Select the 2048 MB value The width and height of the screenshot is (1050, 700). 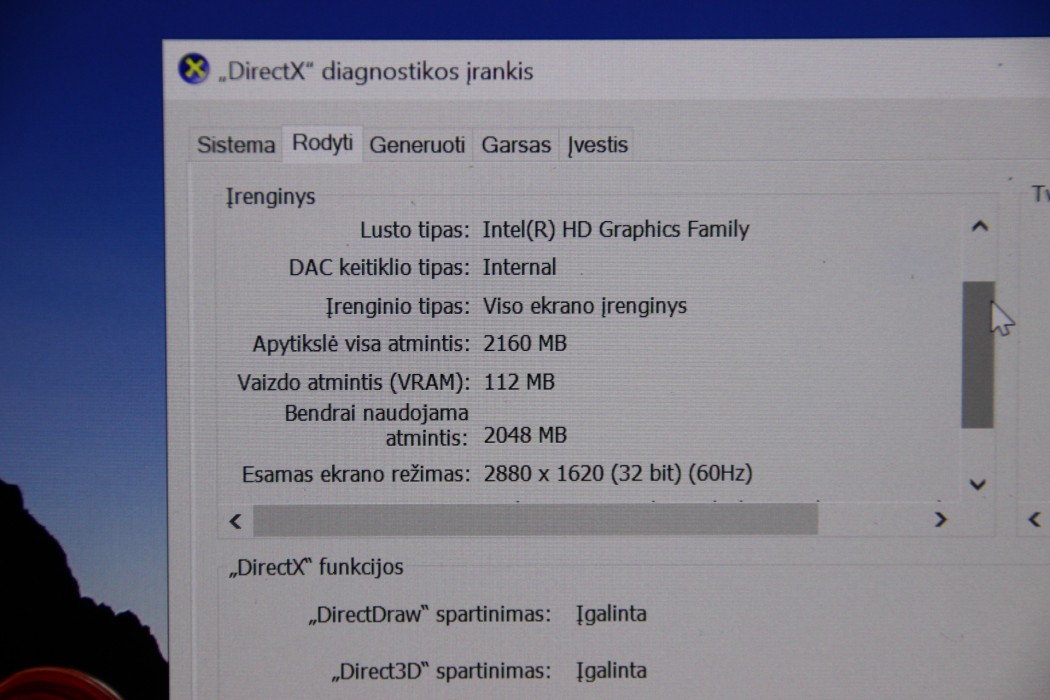pos(525,435)
